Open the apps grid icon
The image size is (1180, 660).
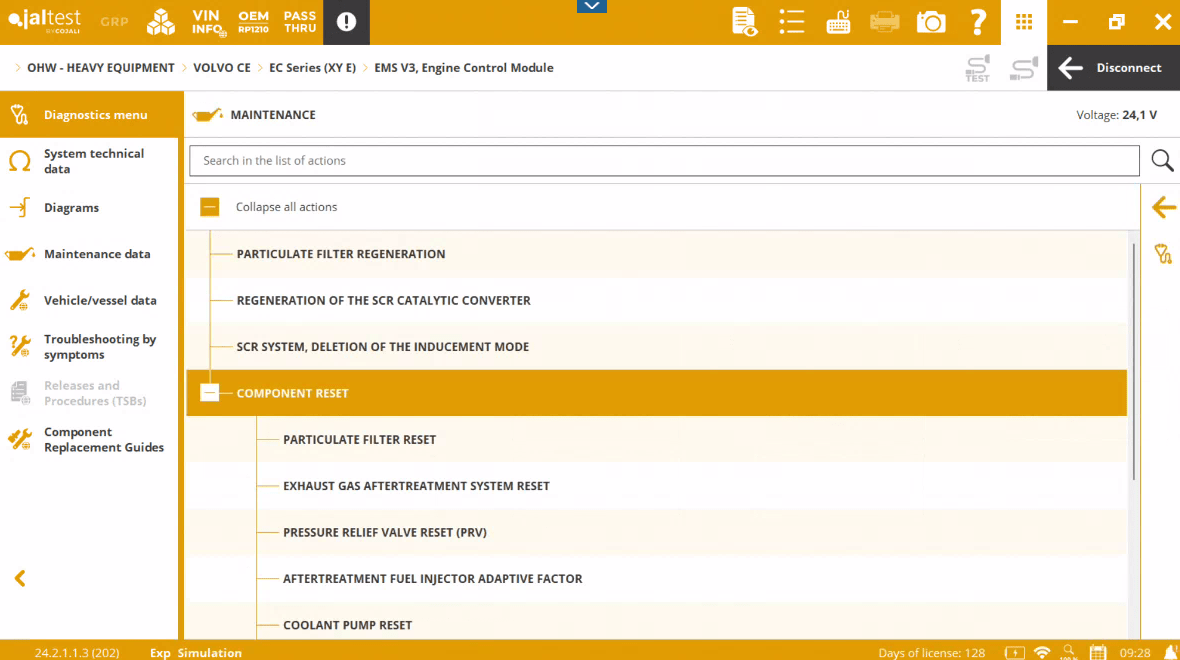1023,22
